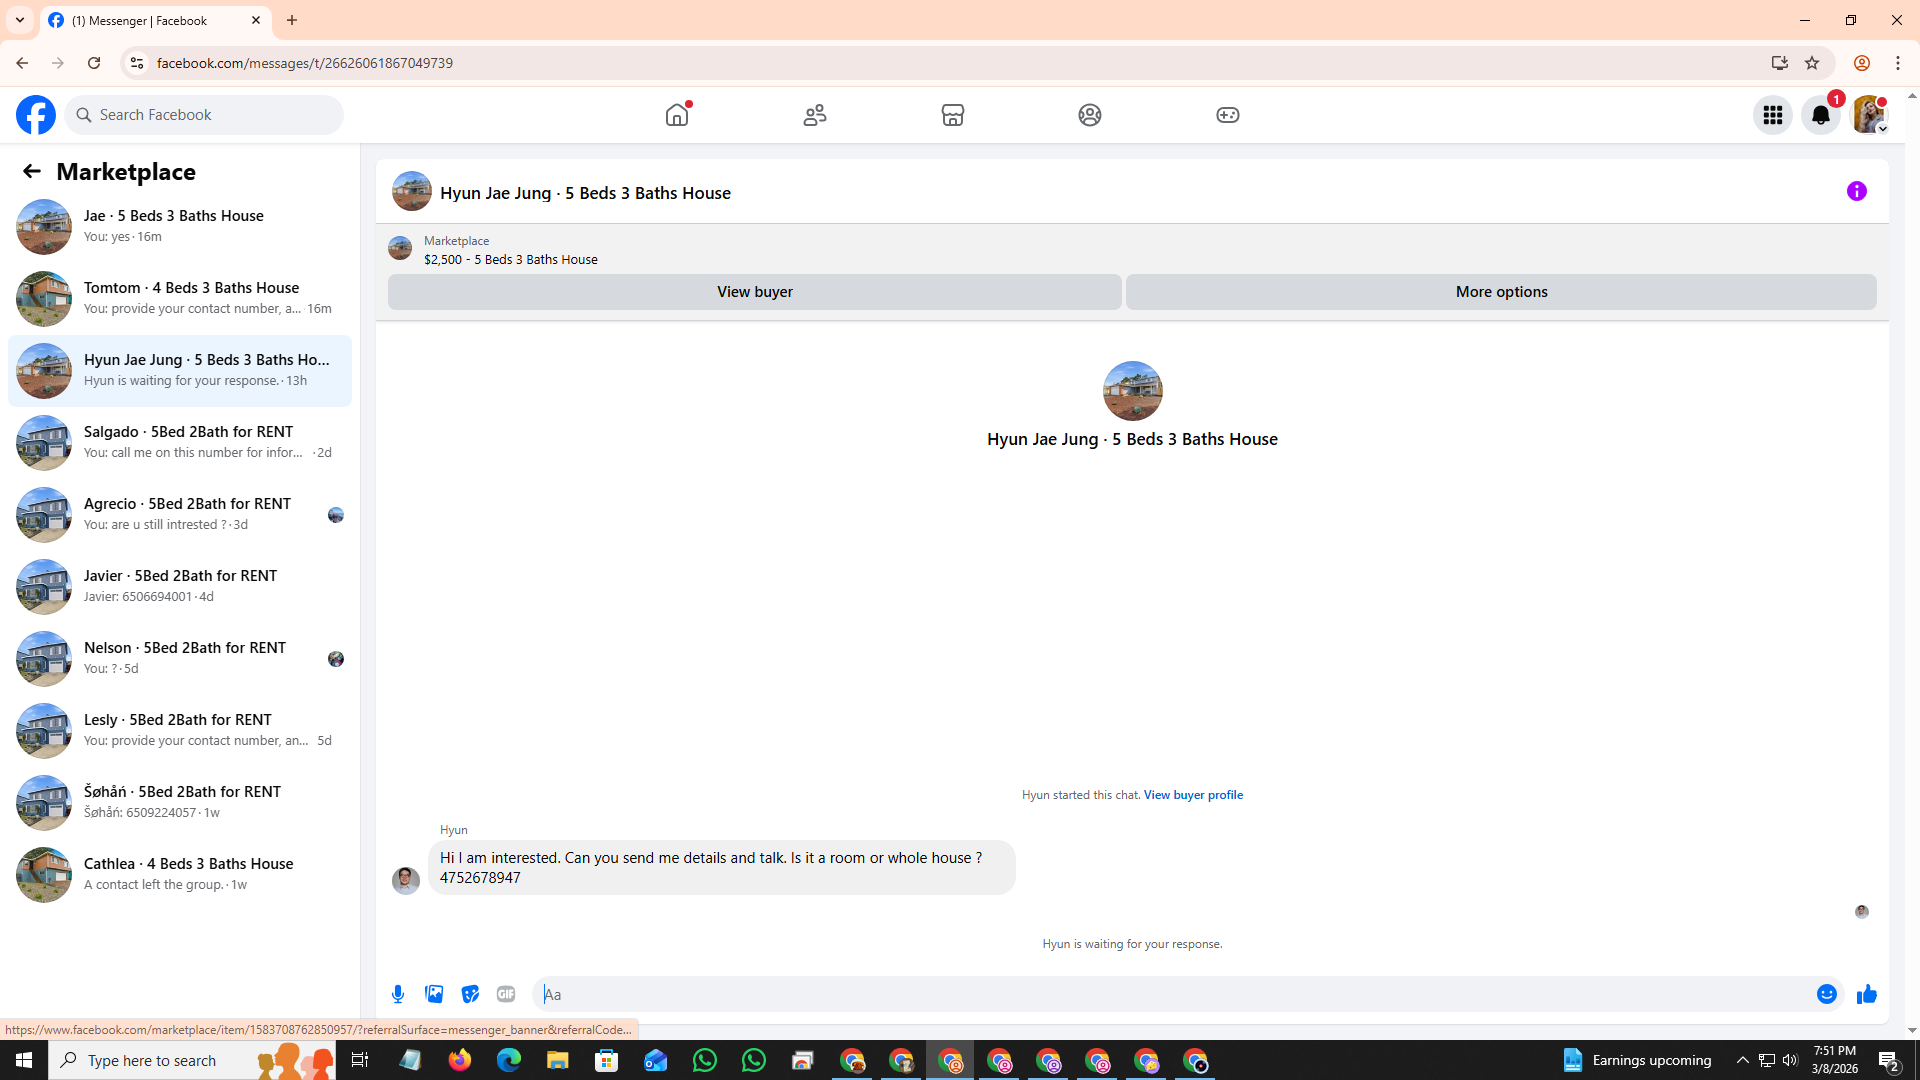1920x1080 pixels.
Task: Open the GIF picker icon
Action: click(506, 994)
